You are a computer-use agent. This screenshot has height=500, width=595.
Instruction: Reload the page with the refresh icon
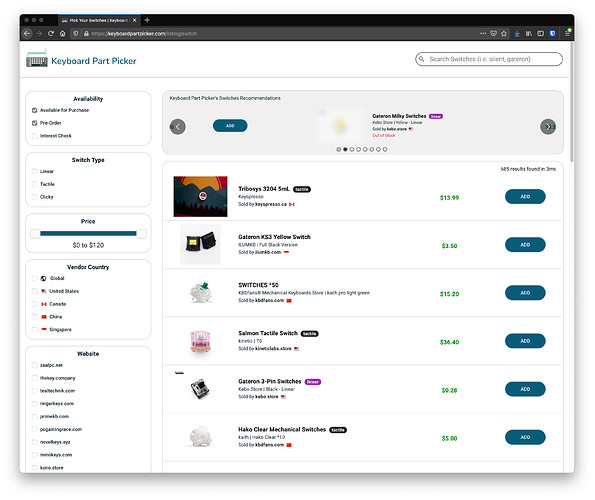click(x=51, y=33)
